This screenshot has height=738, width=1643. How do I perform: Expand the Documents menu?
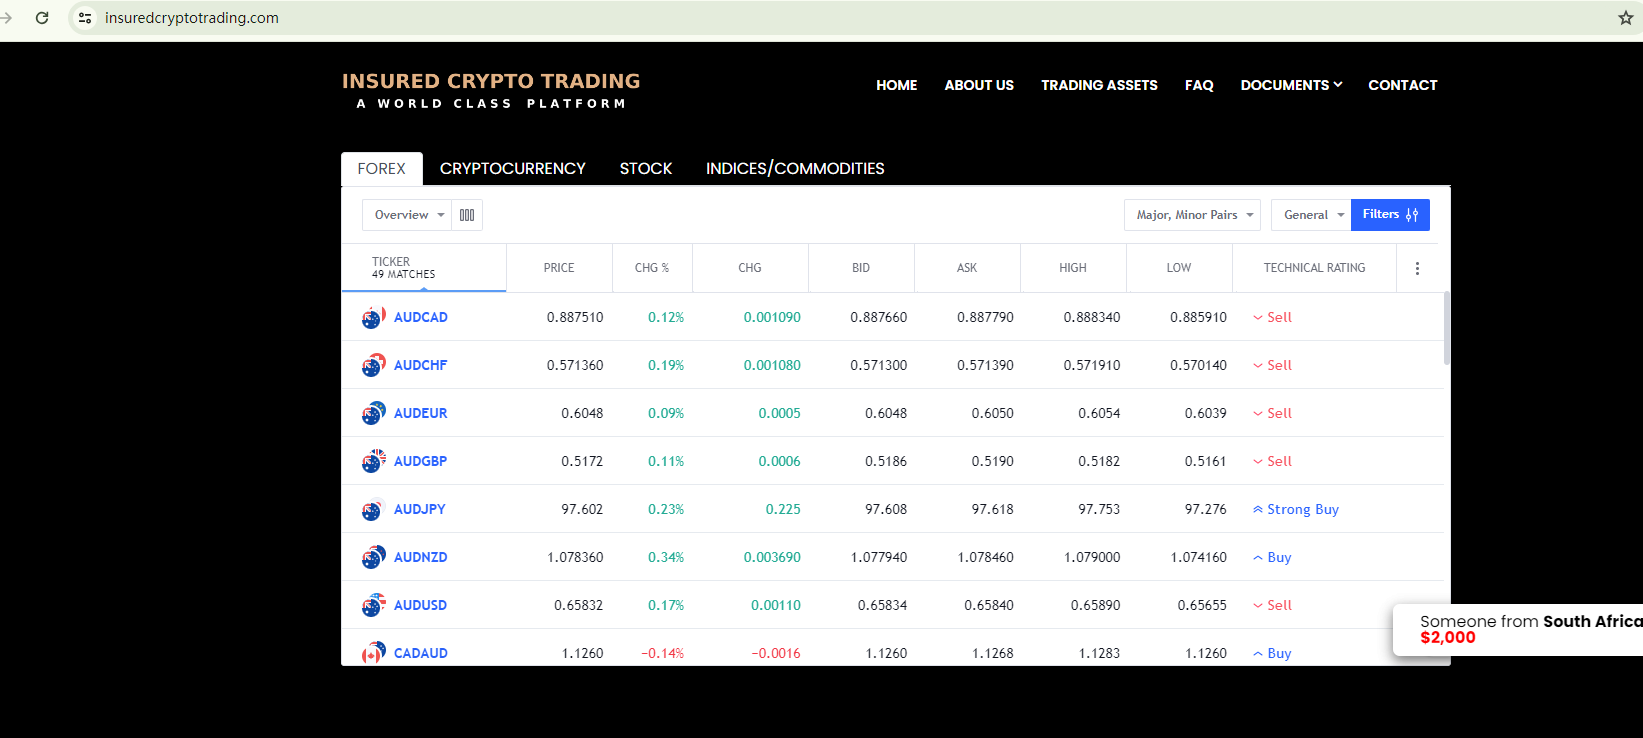pos(1291,85)
